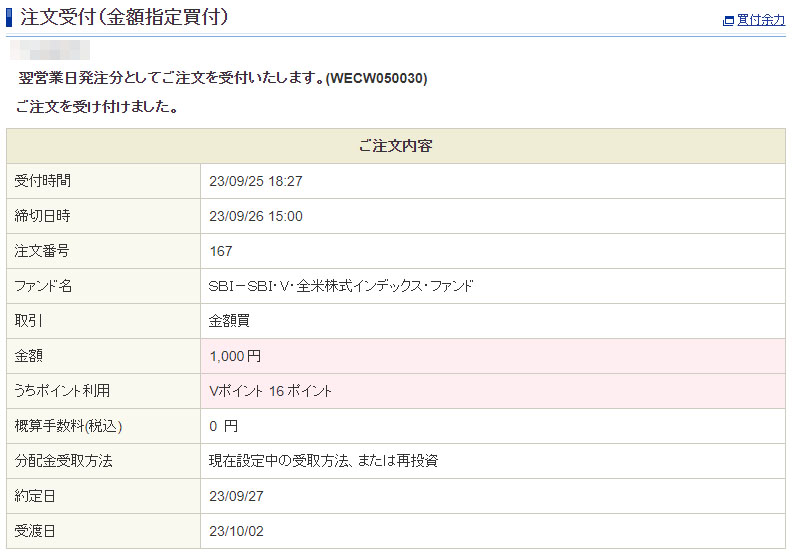
Task: Click the order number 167
Action: 221,251
